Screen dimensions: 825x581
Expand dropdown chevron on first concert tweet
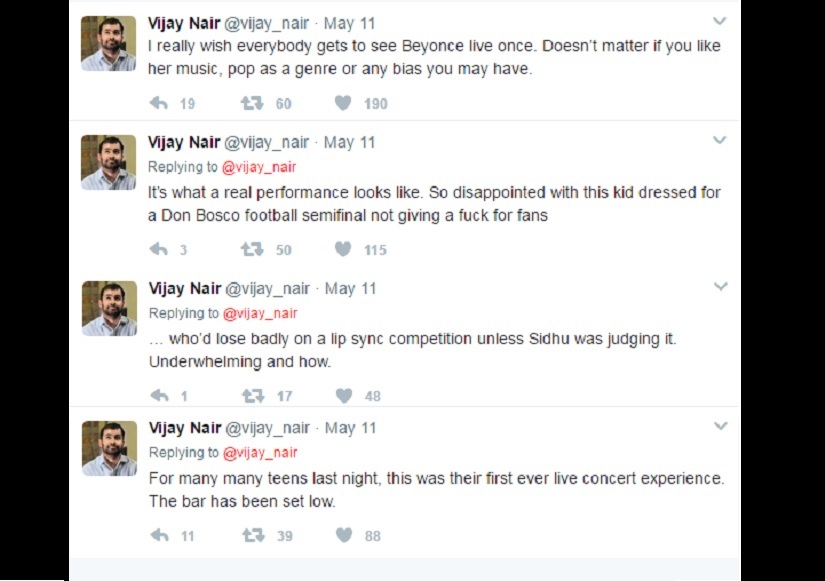[x=719, y=427]
